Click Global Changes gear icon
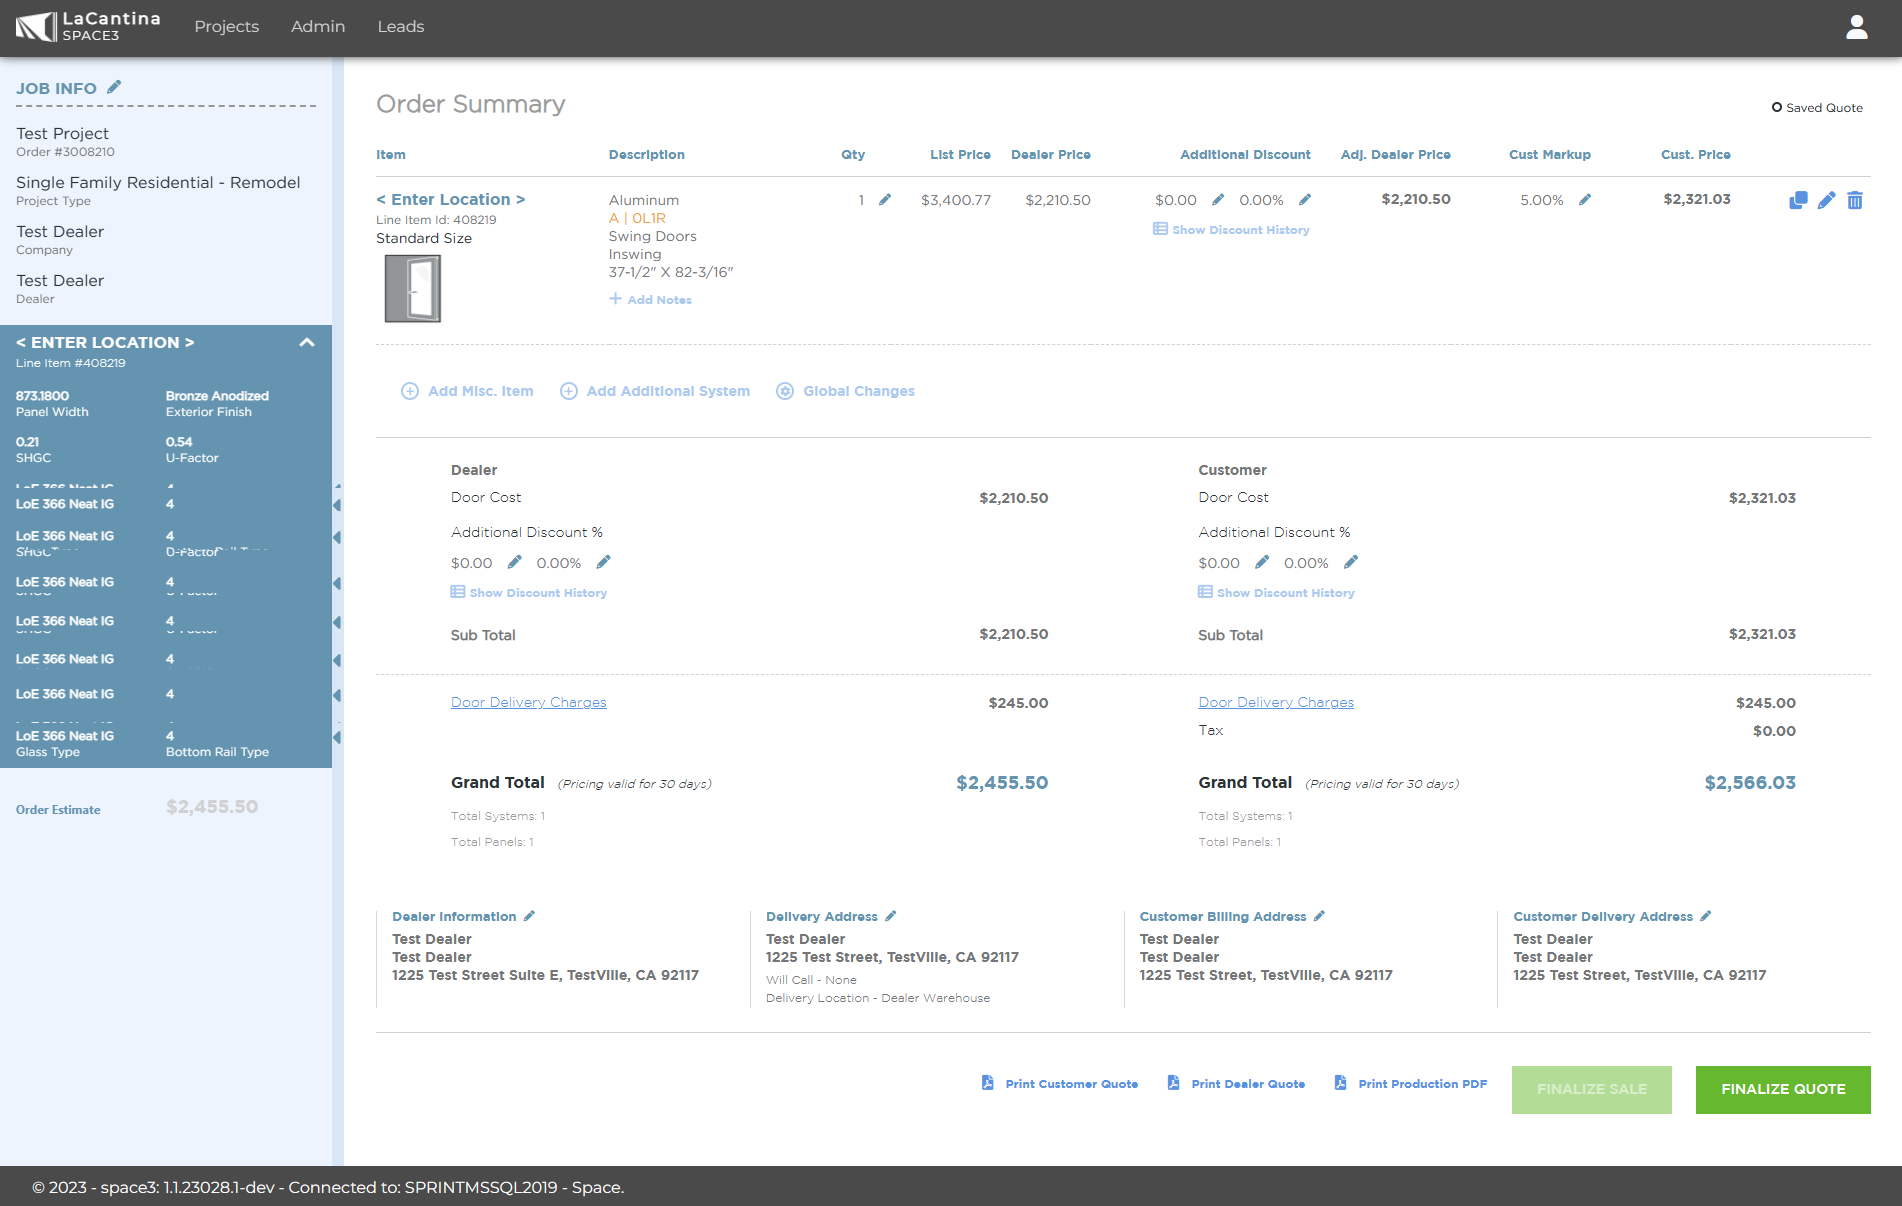Image resolution: width=1902 pixels, height=1206 pixels. coord(785,391)
